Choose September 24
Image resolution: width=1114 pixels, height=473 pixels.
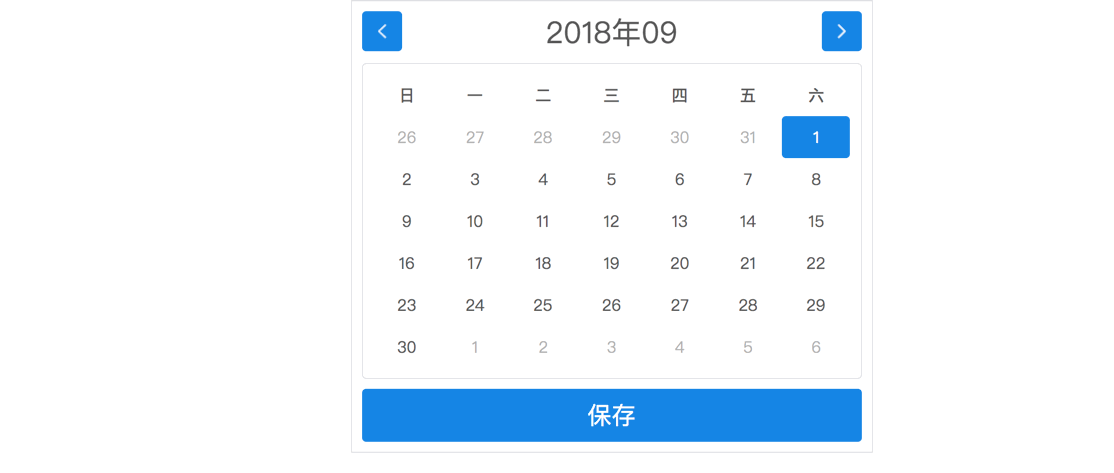coord(475,305)
